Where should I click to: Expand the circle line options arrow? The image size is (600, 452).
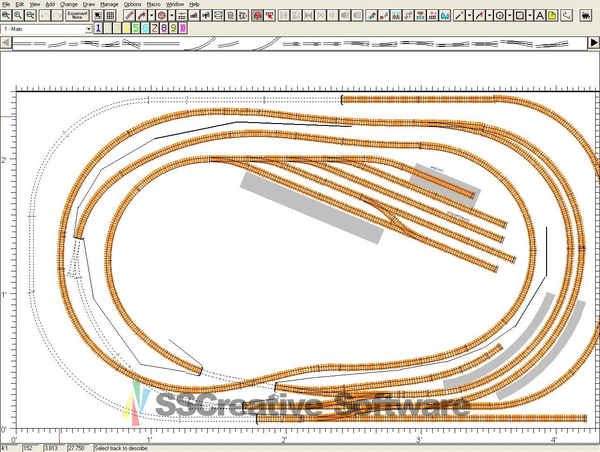(510, 16)
